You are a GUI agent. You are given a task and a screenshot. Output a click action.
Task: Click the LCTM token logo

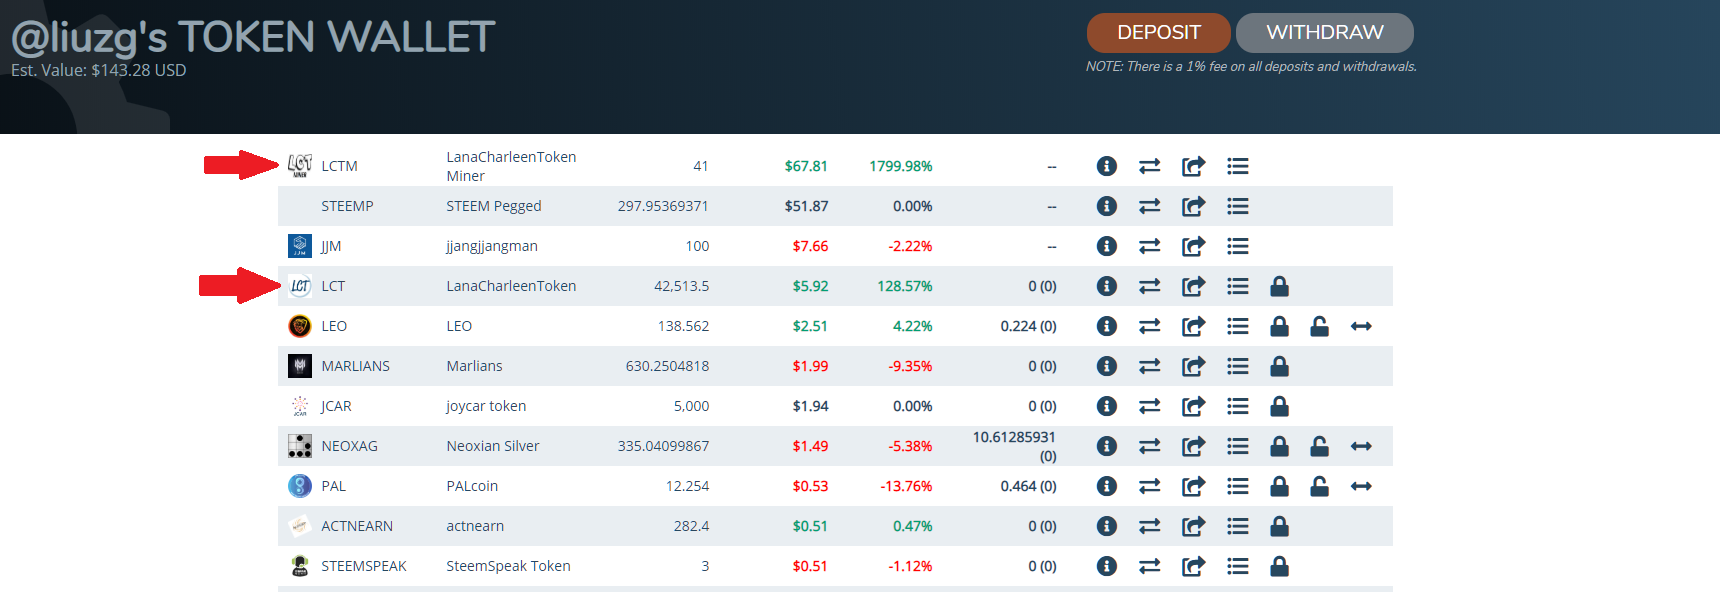pyautogui.click(x=300, y=166)
